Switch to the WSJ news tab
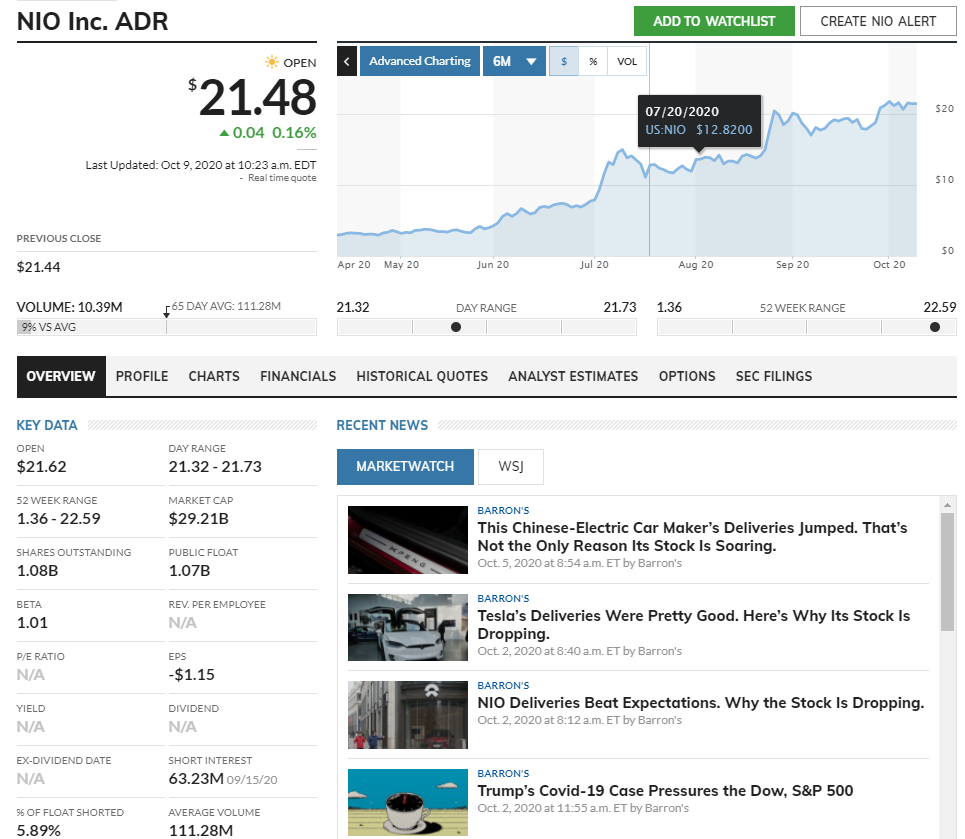The width and height of the screenshot is (965, 839). (511, 467)
